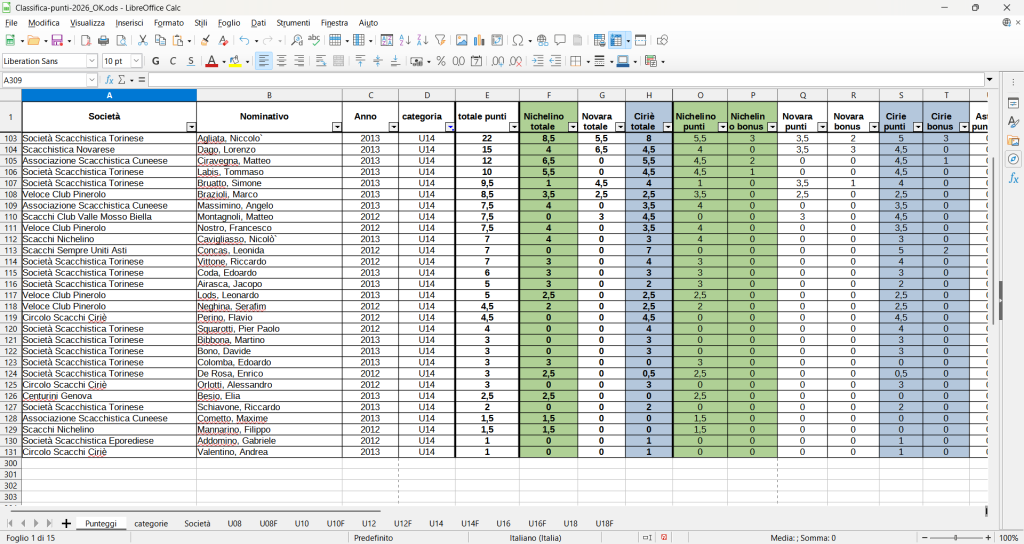Click the yellow highlight color swatch
The image size is (1024, 544).
pos(234,61)
